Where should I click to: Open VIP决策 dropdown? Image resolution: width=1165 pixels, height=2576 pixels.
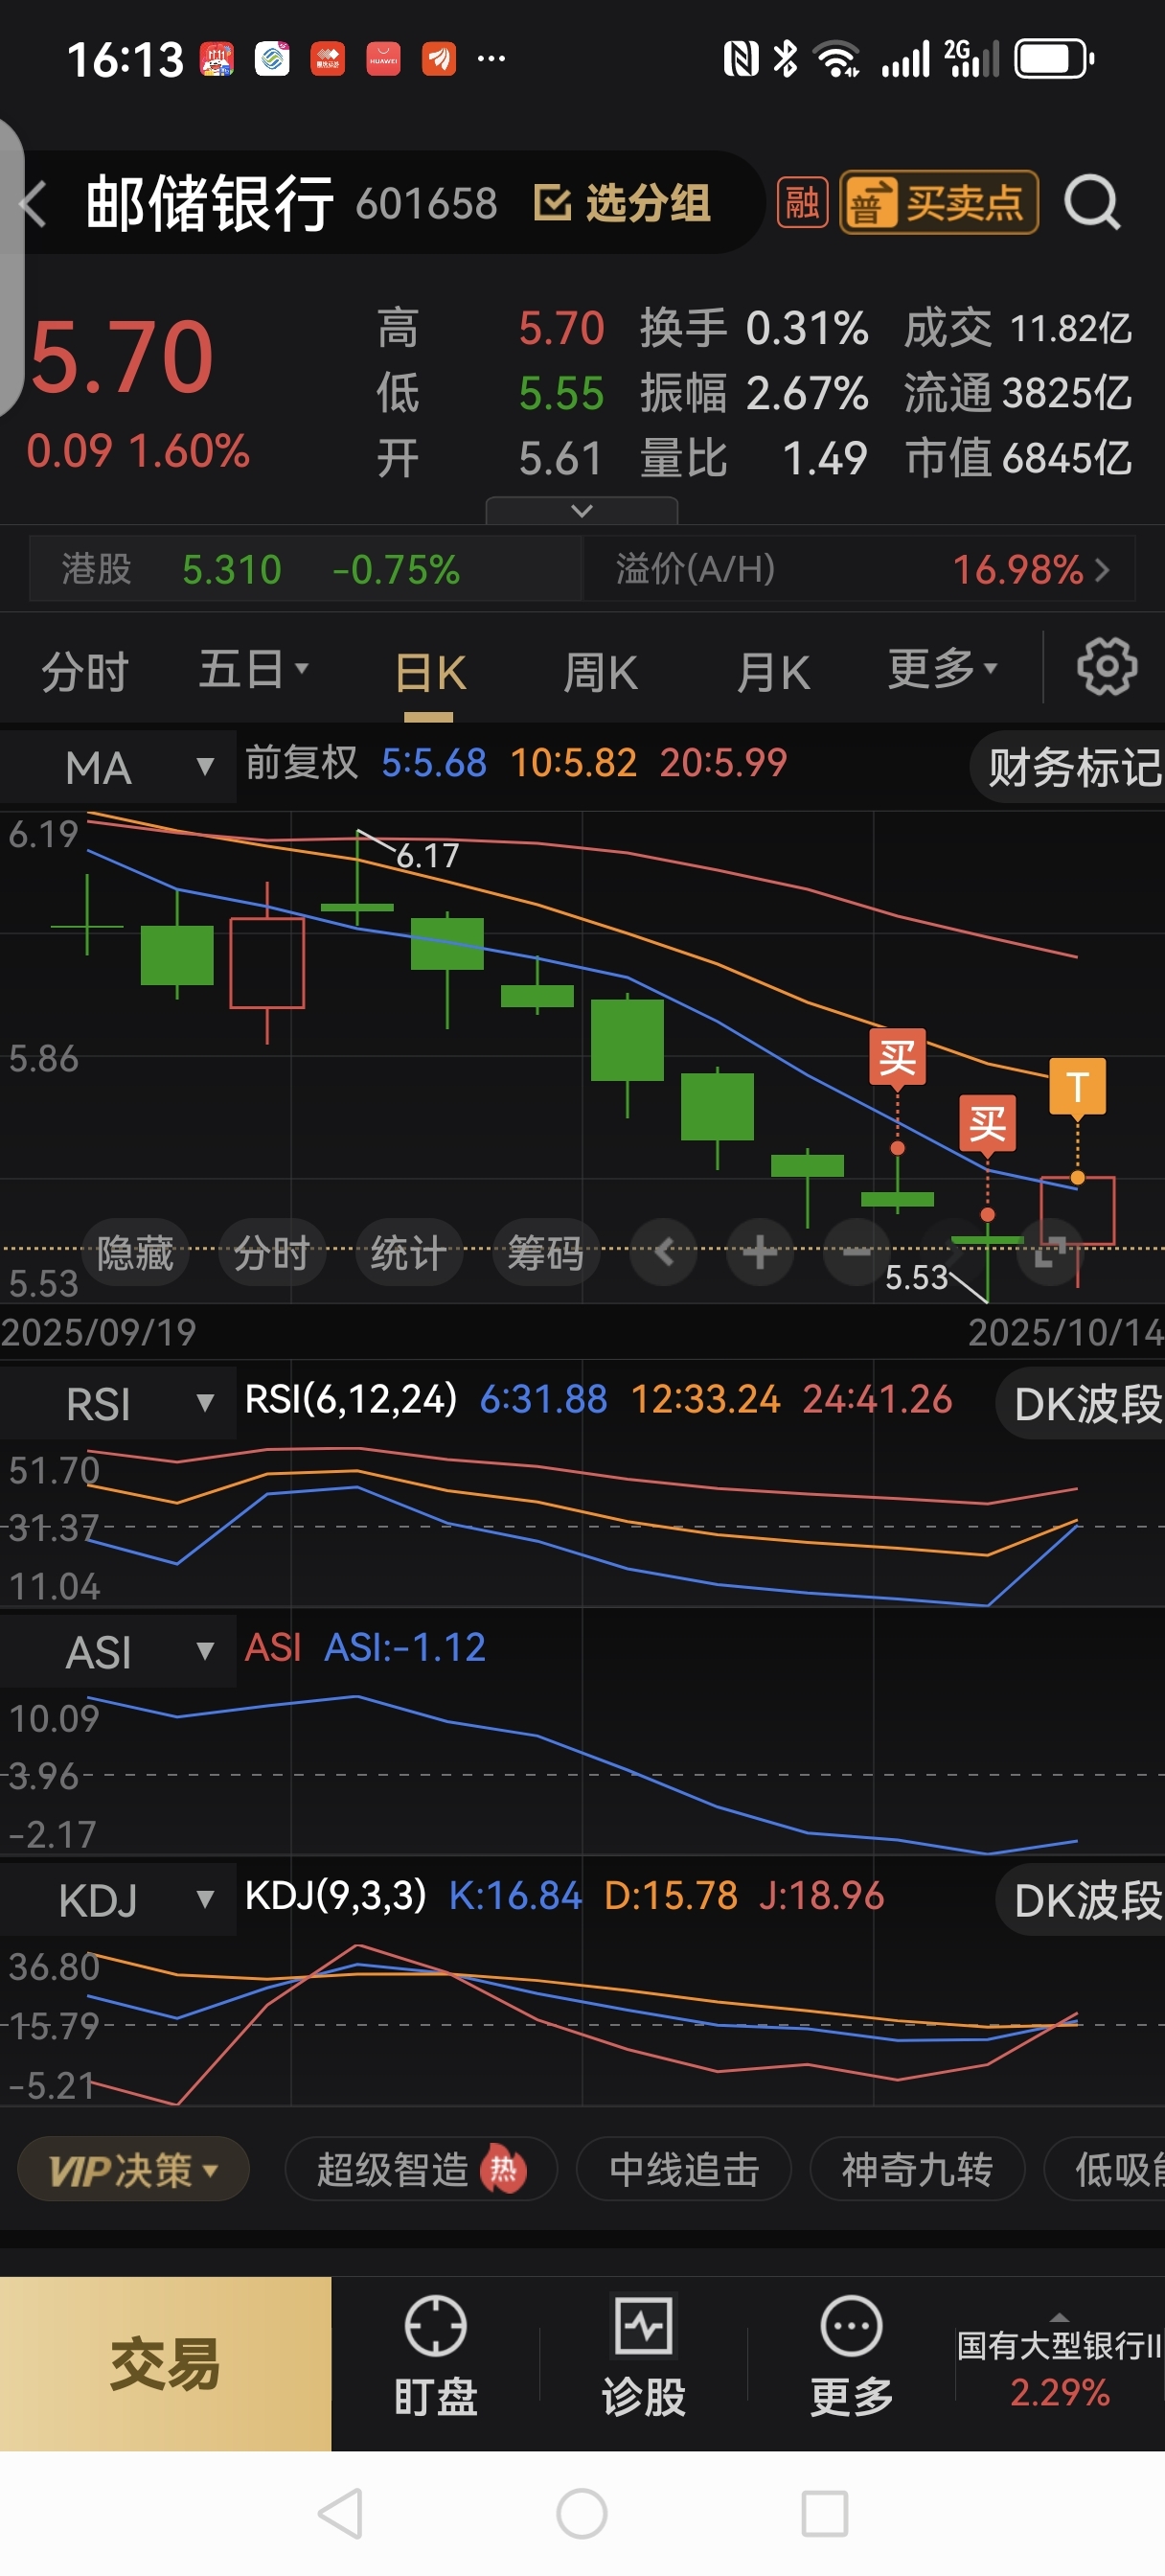(134, 2169)
